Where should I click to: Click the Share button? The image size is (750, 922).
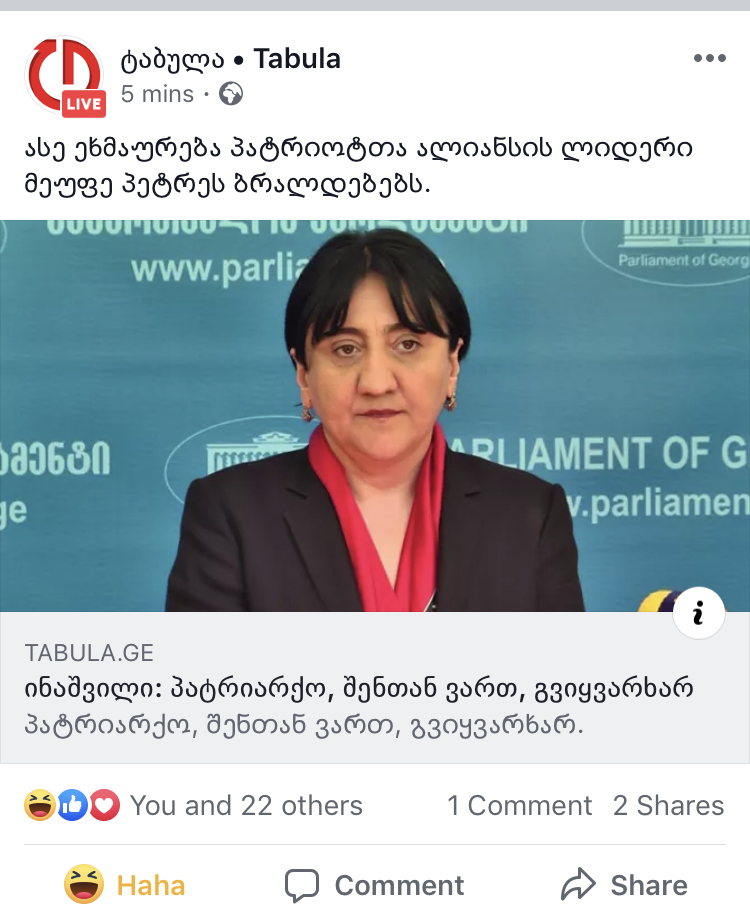pyautogui.click(x=624, y=885)
